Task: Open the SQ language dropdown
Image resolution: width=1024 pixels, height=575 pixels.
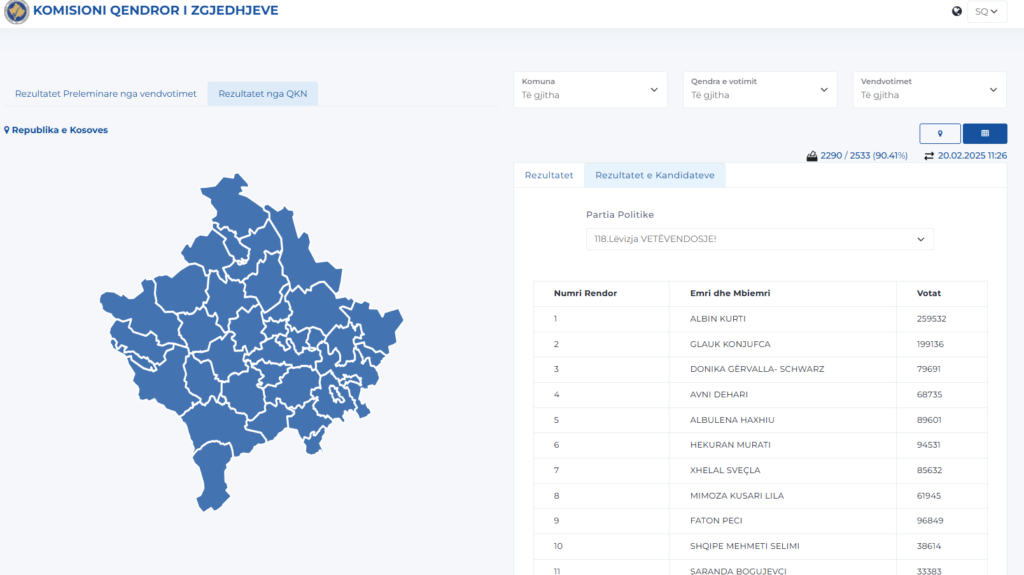Action: pos(986,12)
